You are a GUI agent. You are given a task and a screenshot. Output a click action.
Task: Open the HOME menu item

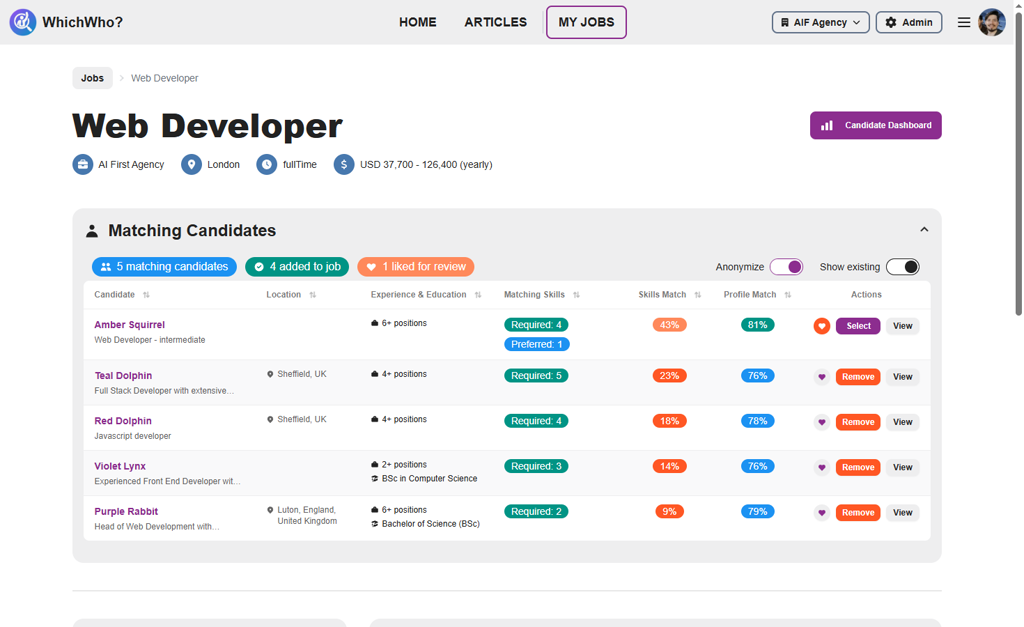click(x=417, y=21)
